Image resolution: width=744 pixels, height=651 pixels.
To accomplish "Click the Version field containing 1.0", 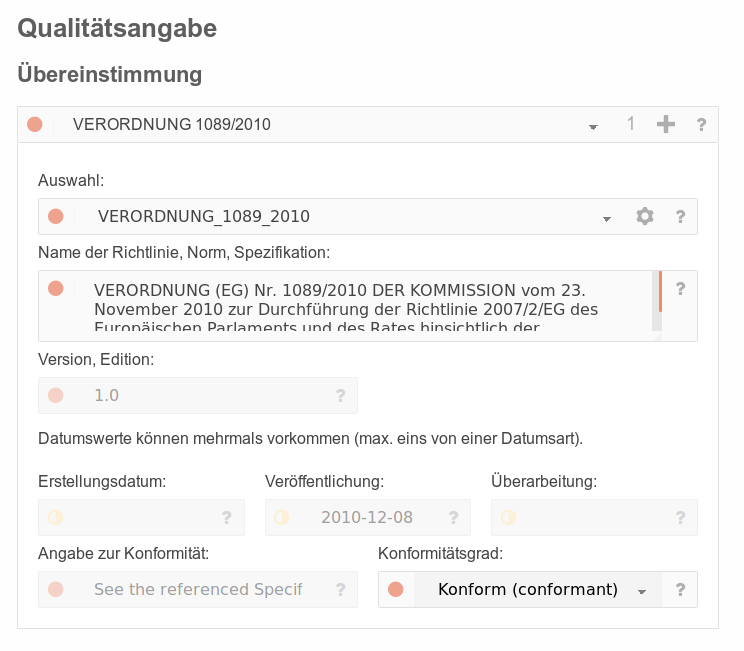I will point(198,396).
